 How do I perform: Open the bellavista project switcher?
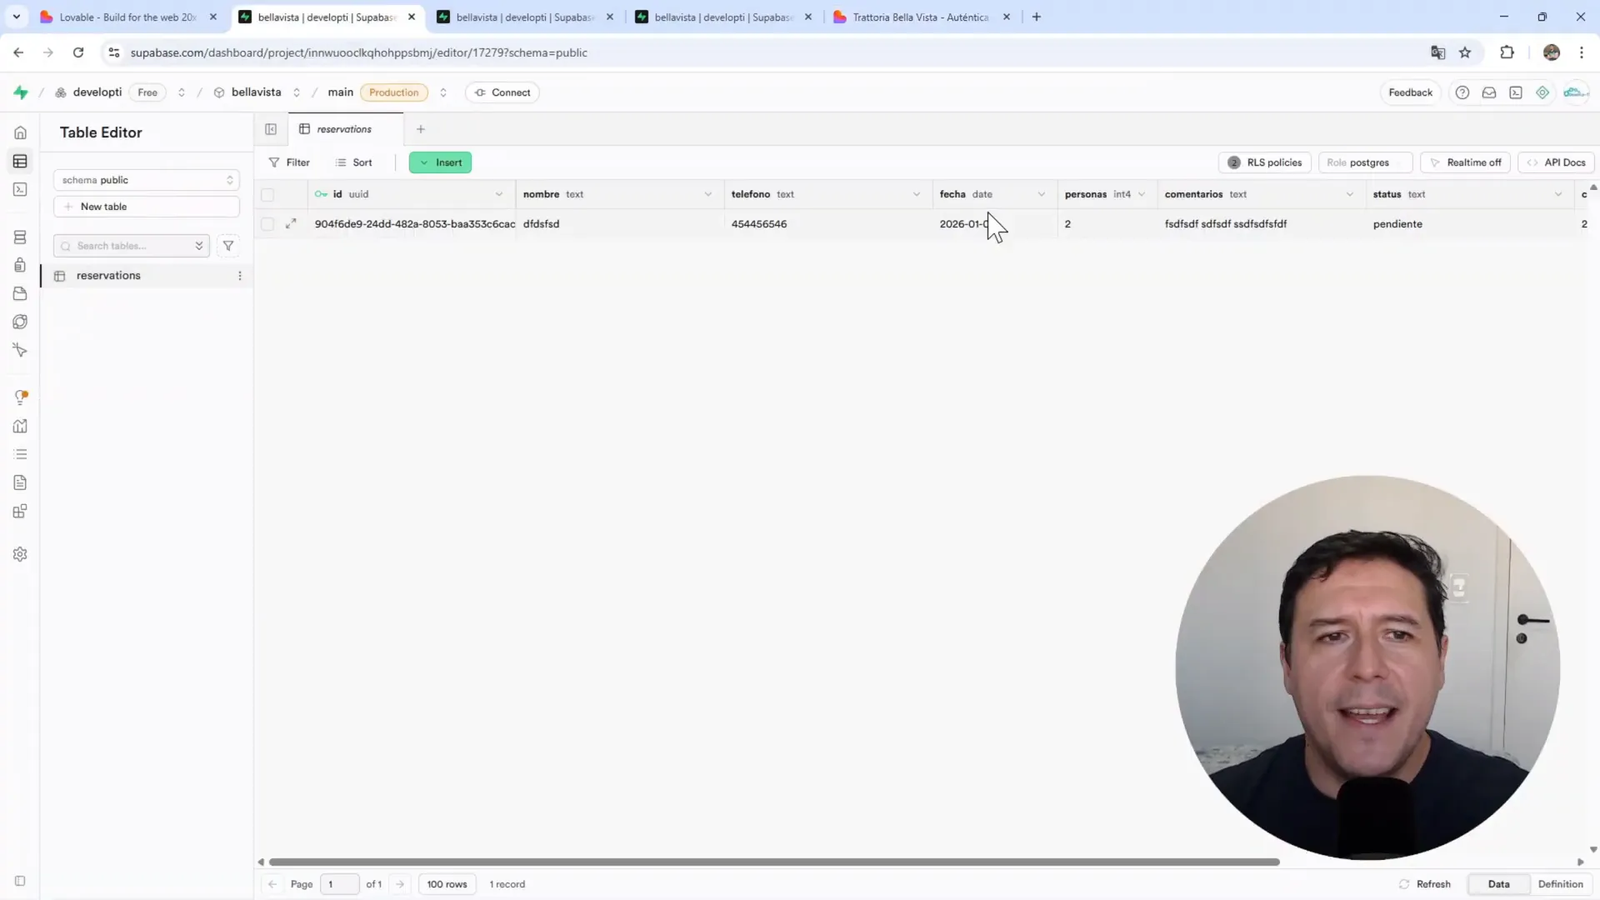296,92
